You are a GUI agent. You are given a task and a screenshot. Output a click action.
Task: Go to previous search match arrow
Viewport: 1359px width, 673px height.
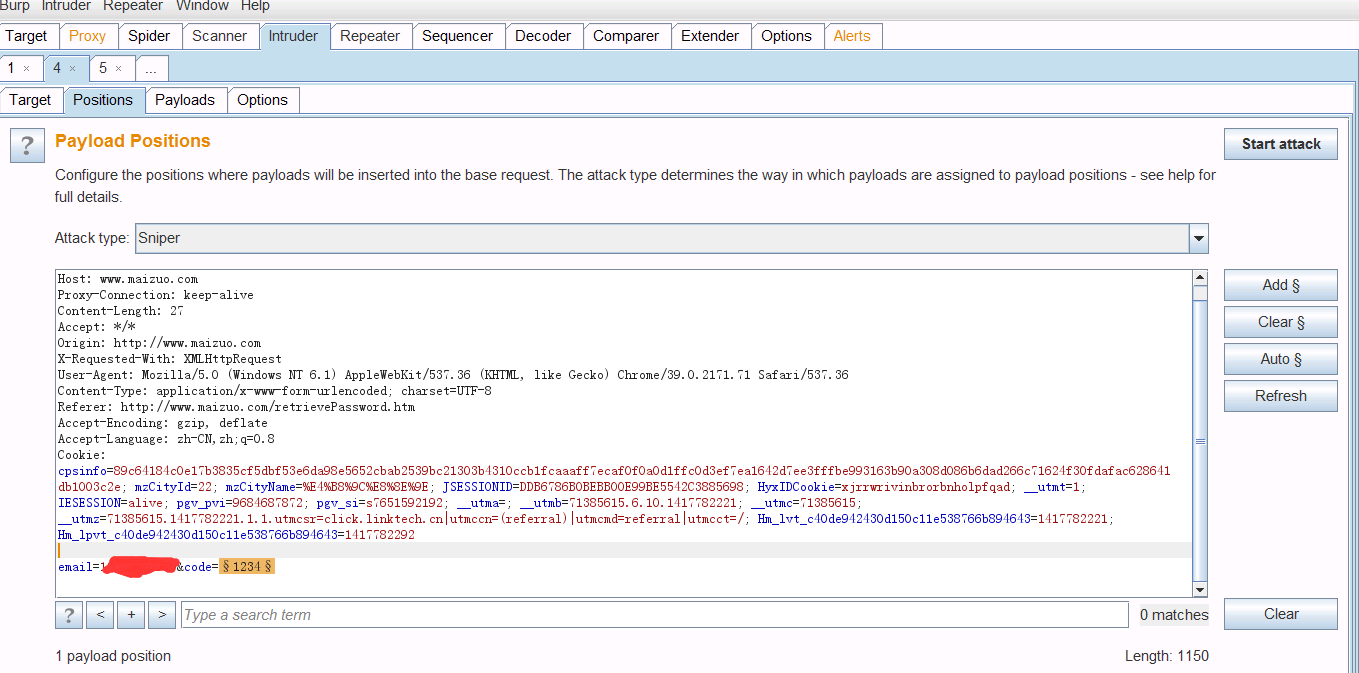click(x=100, y=614)
